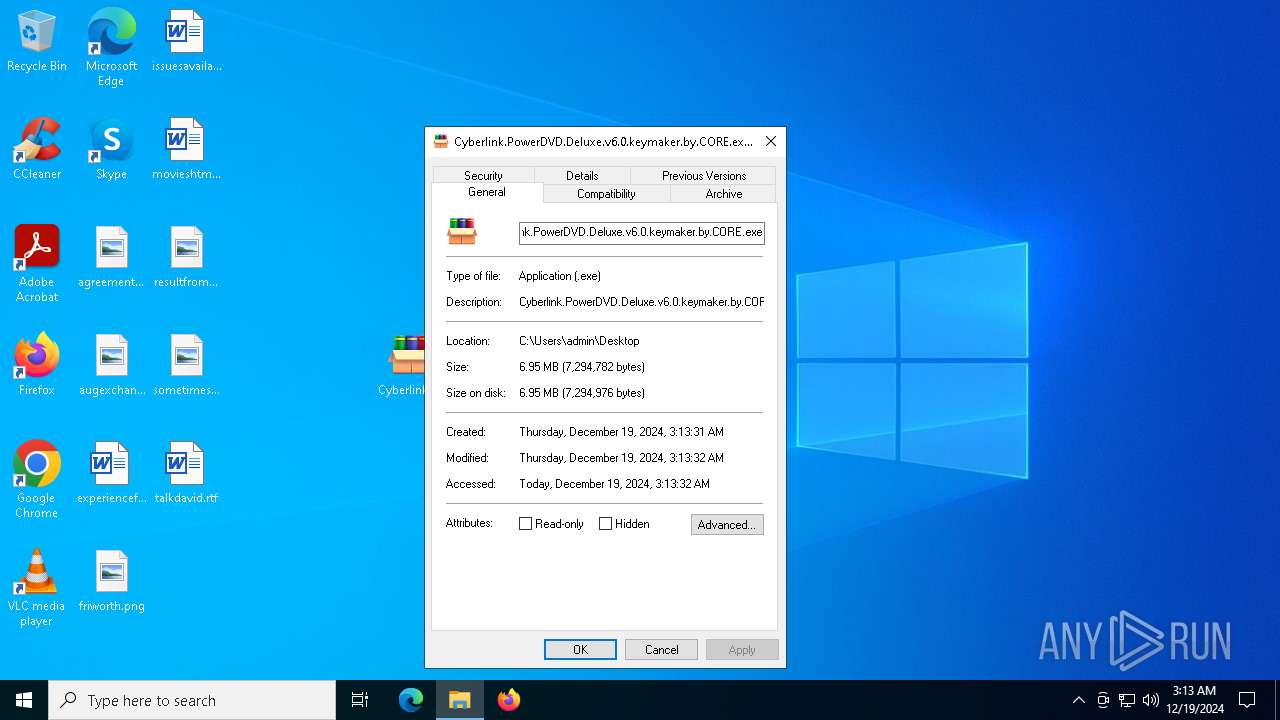The image size is (1280, 720).
Task: Switch to the Security tab
Action: pos(483,175)
